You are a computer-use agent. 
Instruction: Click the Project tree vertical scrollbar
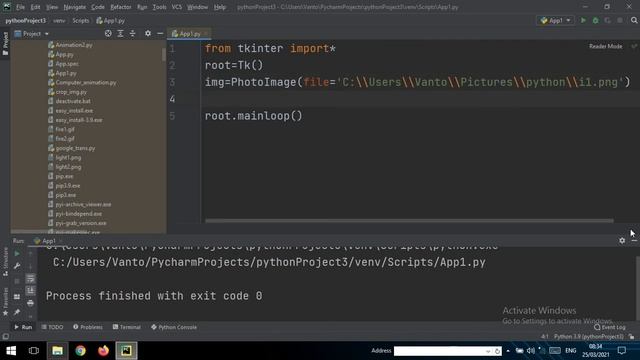pos(164,54)
